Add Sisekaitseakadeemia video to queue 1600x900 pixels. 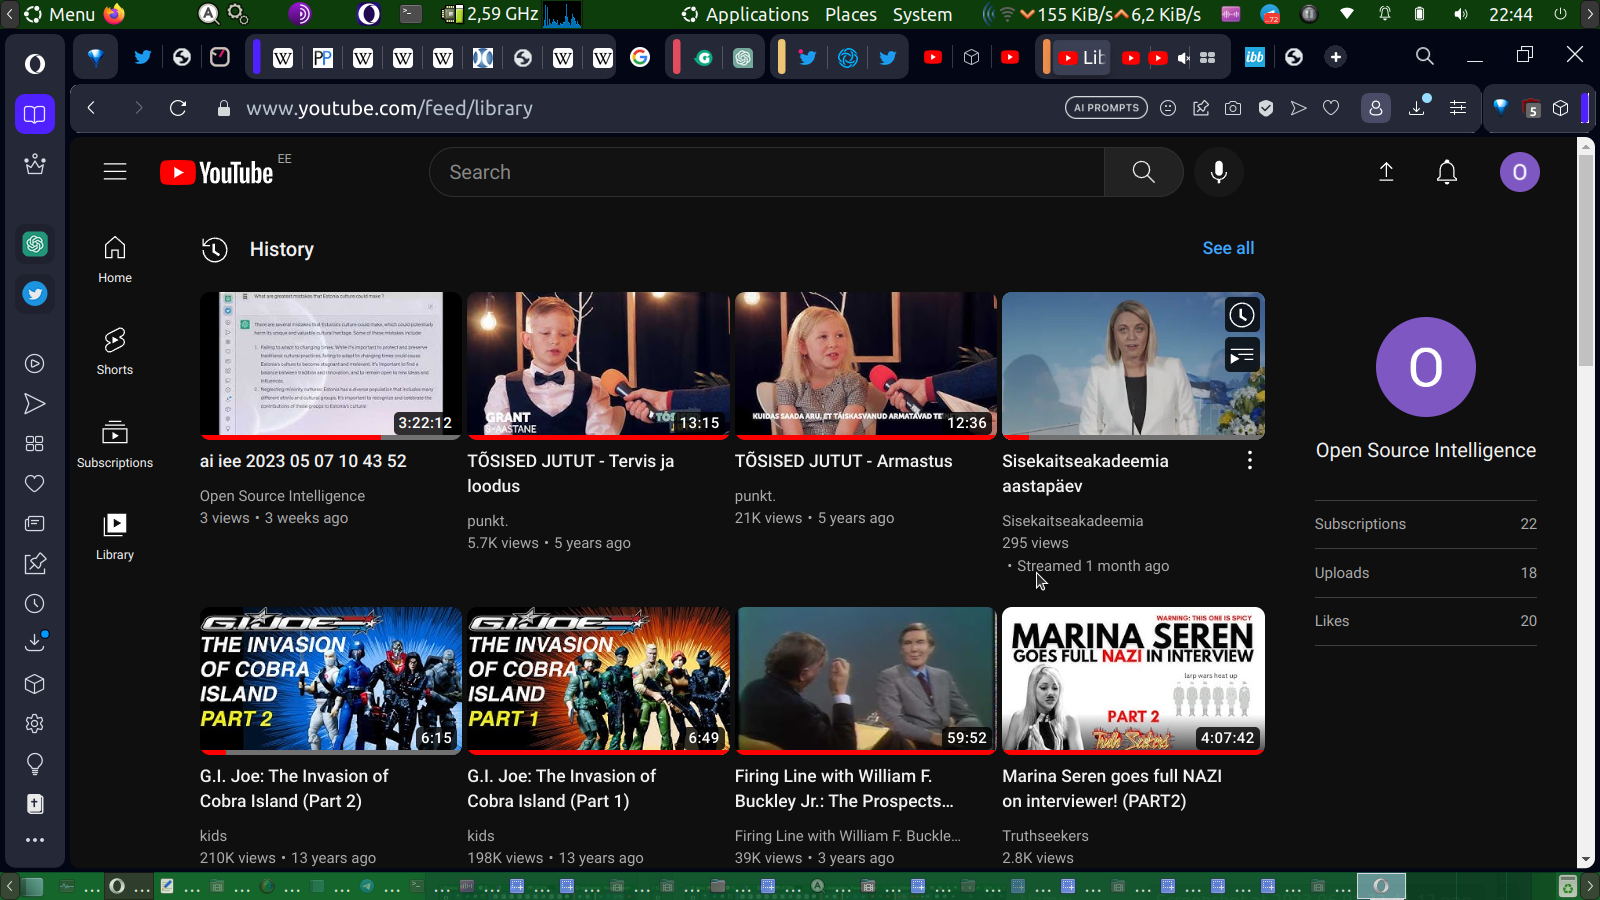1242,355
